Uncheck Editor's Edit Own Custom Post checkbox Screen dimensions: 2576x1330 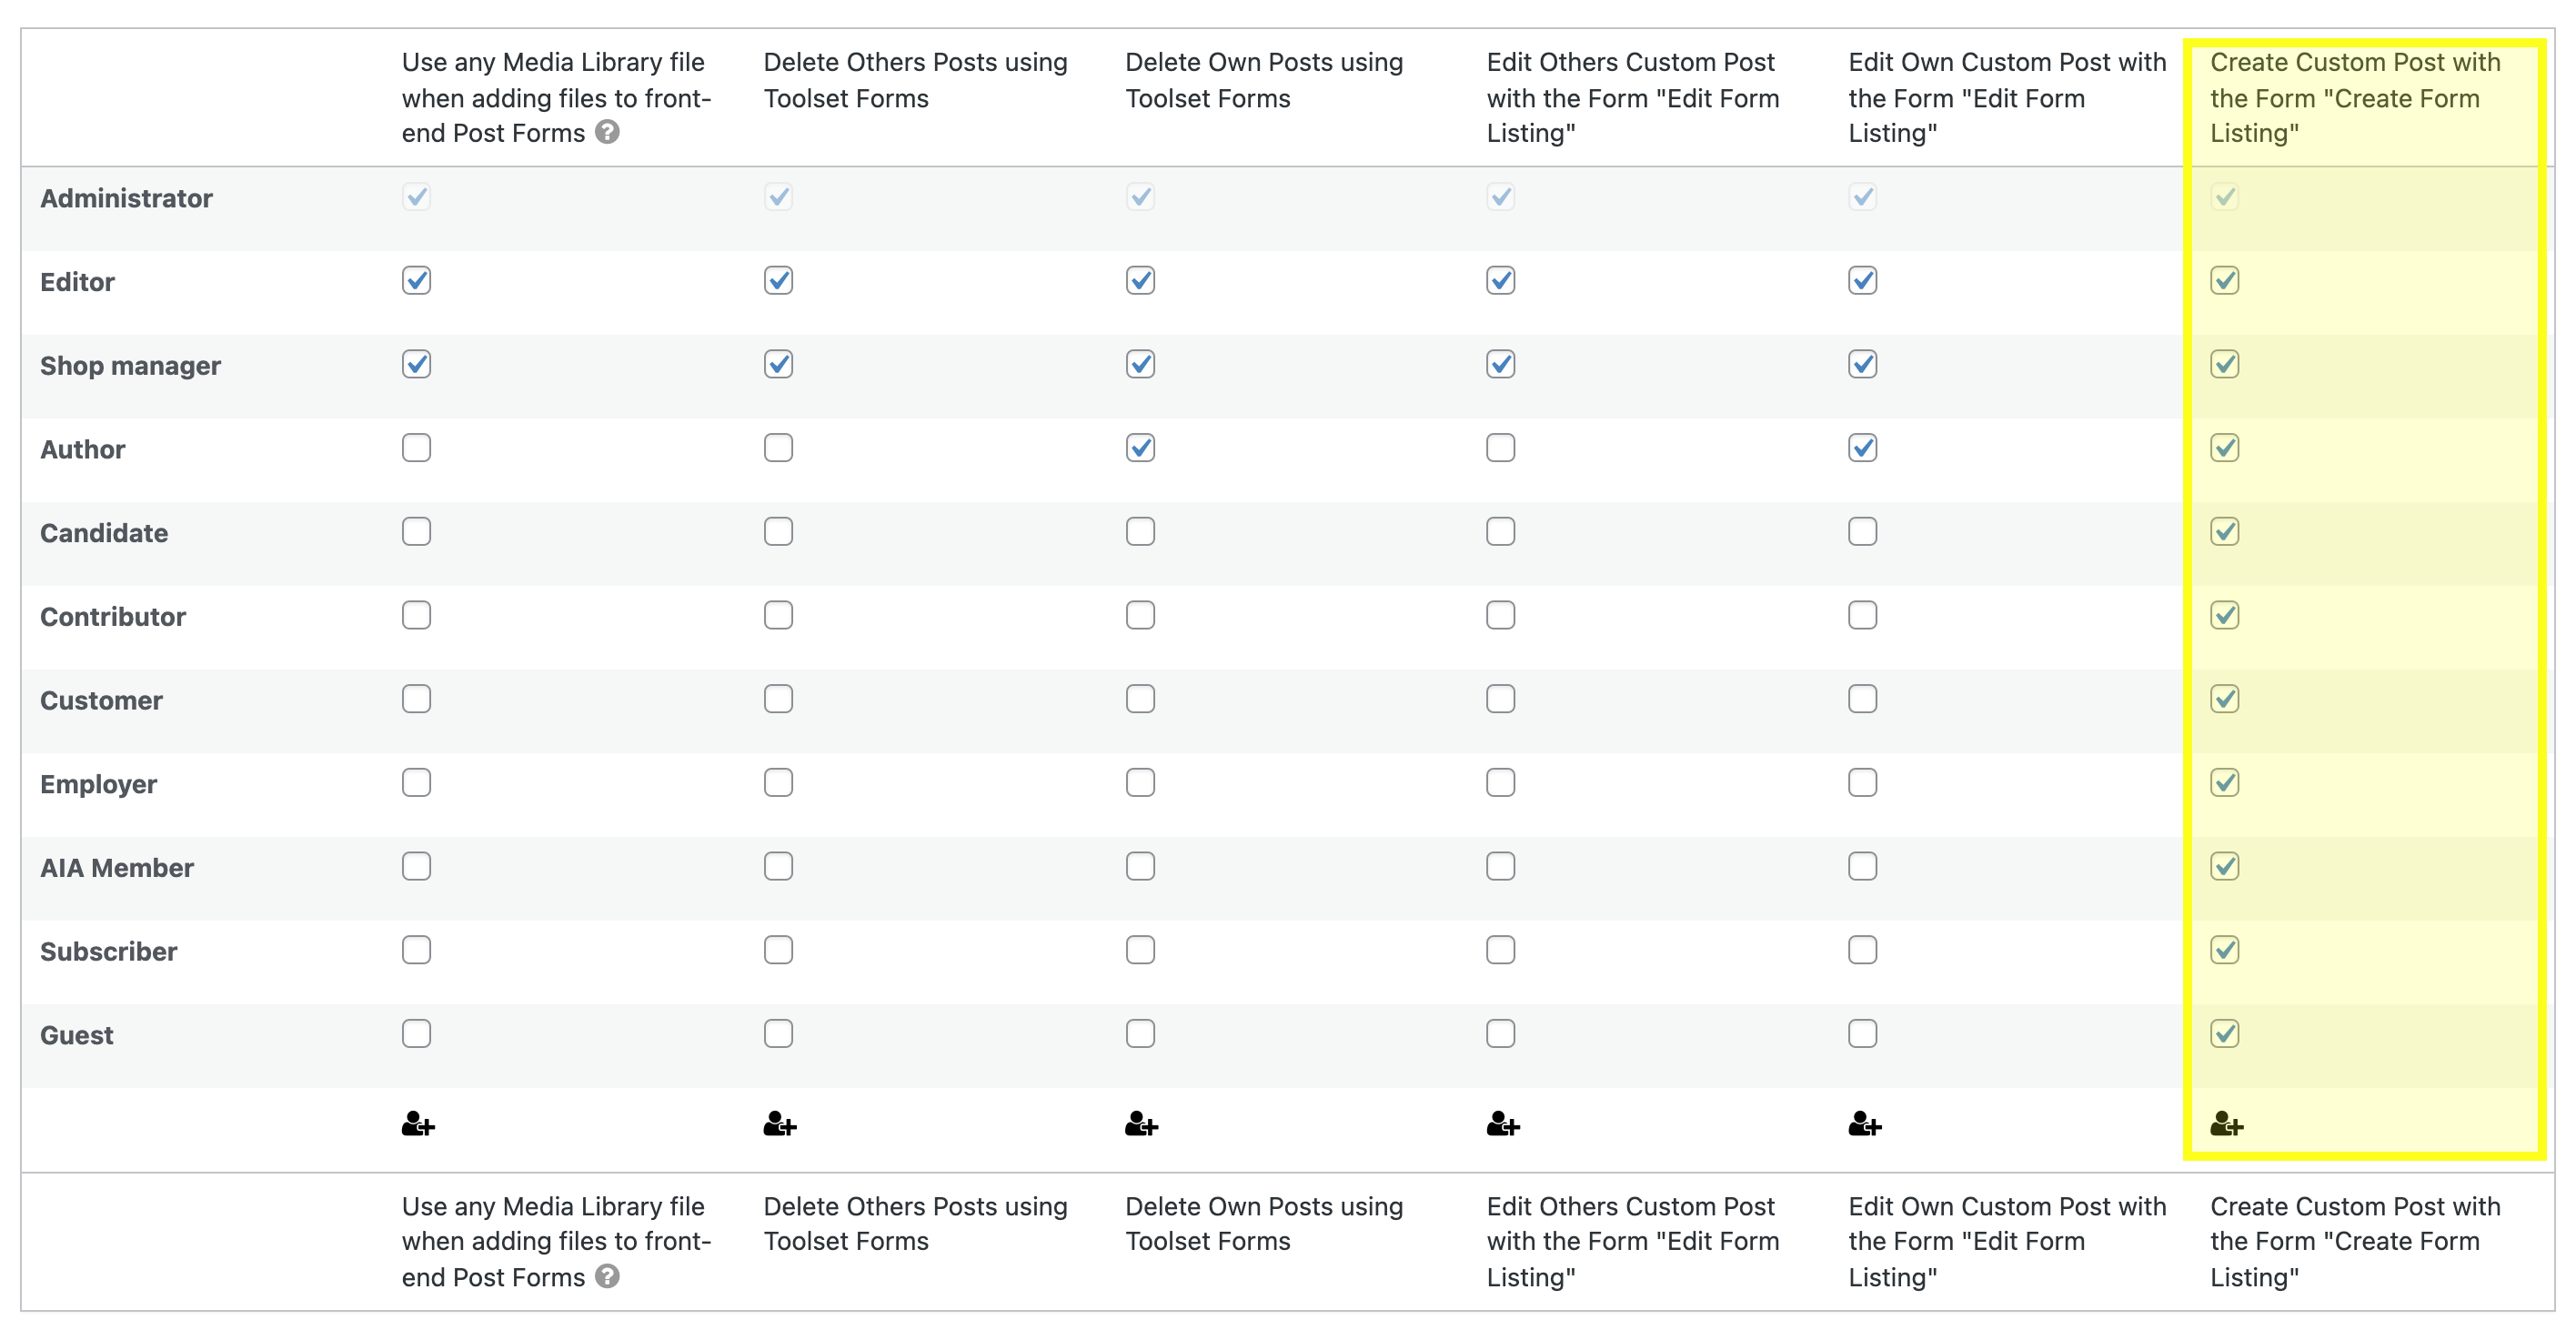pos(1863,280)
